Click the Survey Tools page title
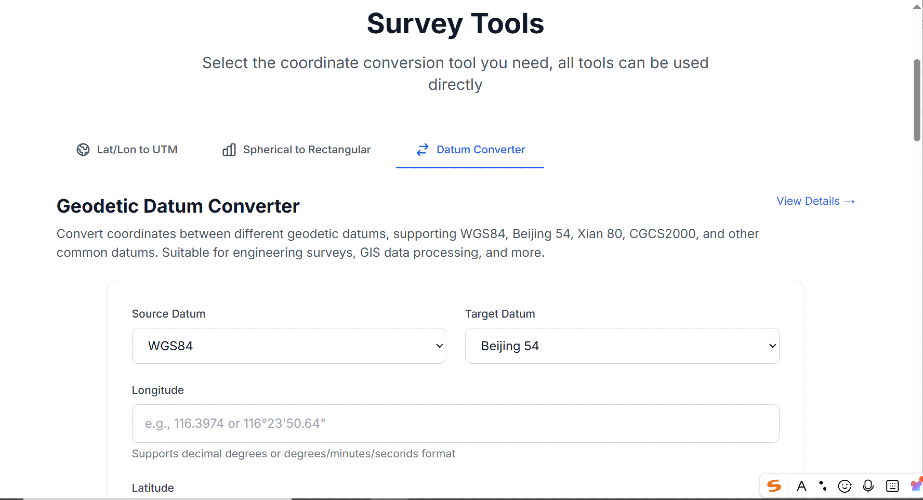The width and height of the screenshot is (923, 500). click(x=455, y=23)
